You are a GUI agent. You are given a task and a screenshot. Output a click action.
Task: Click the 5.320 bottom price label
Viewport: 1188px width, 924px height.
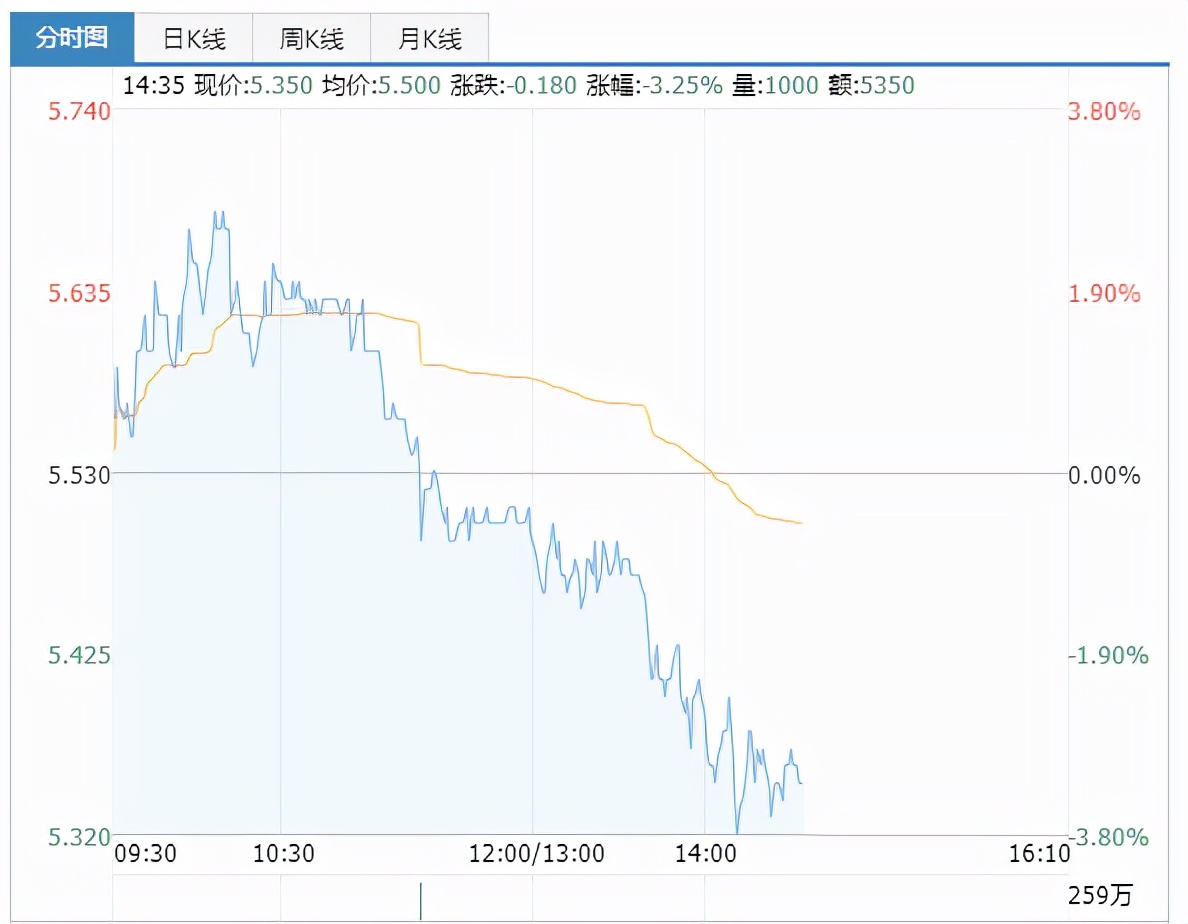[x=79, y=837]
